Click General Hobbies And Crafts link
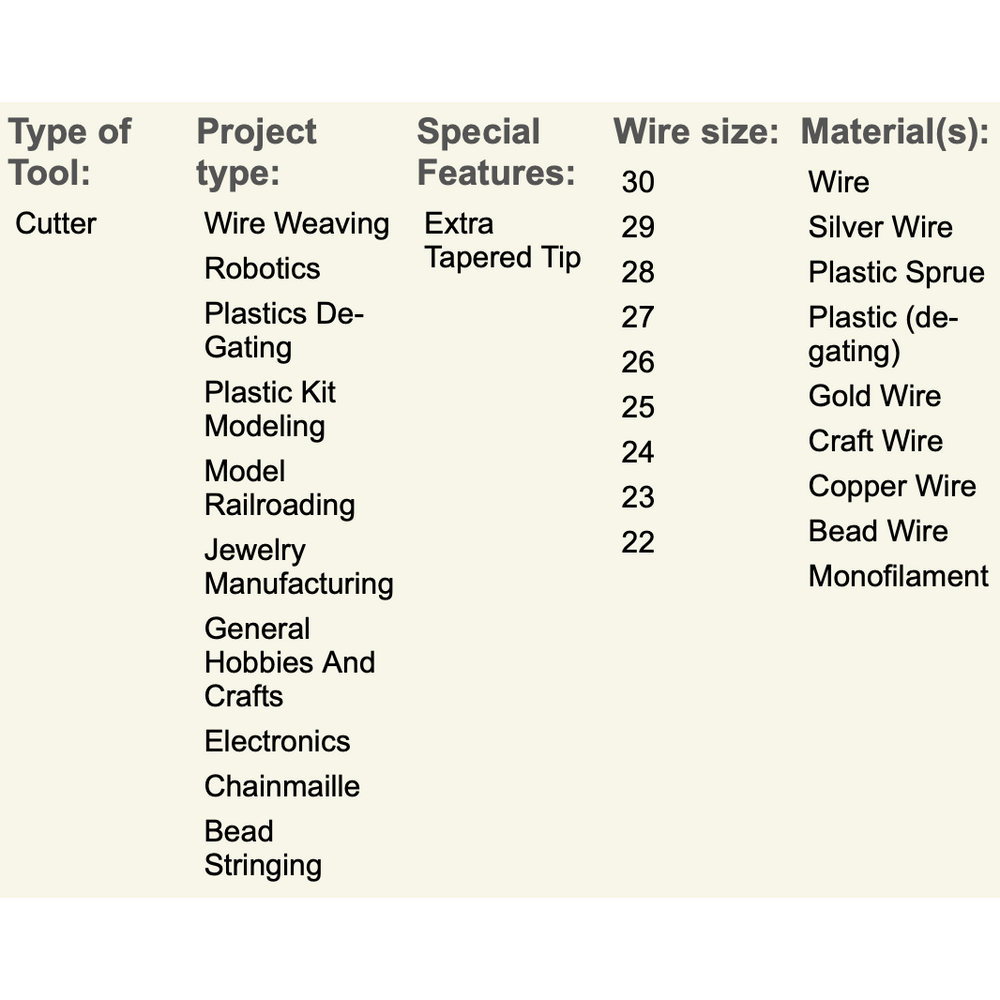This screenshot has height=1000, width=1000. [x=289, y=662]
